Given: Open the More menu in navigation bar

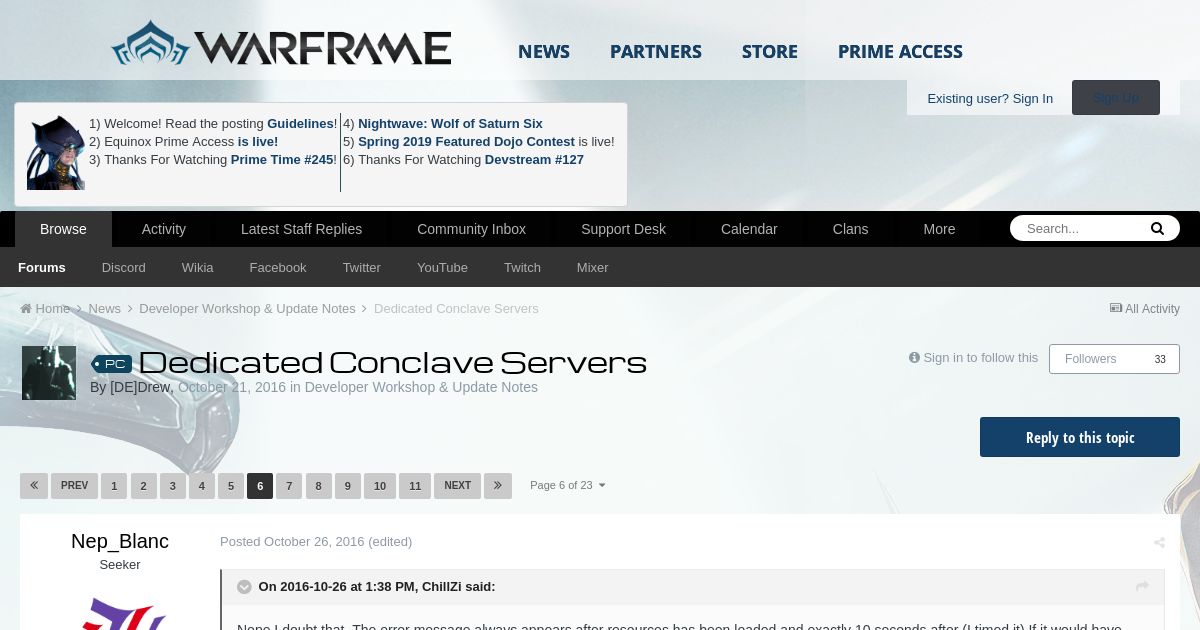Looking at the screenshot, I should coord(939,229).
